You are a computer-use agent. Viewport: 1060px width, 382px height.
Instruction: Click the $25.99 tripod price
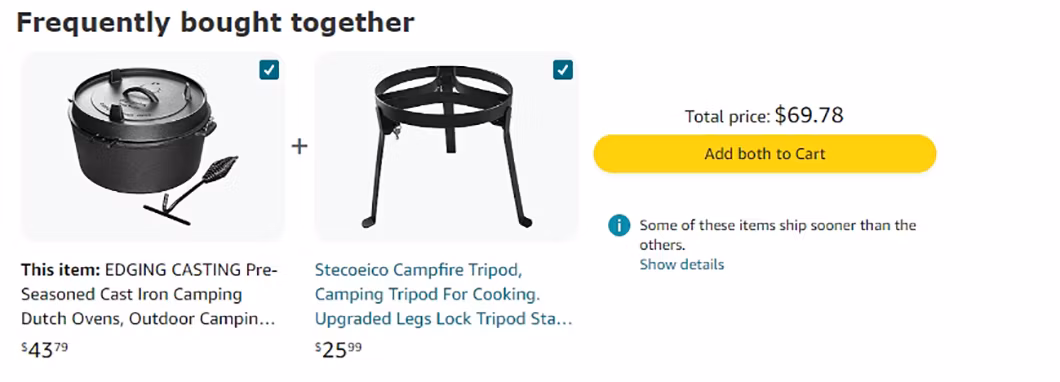338,350
